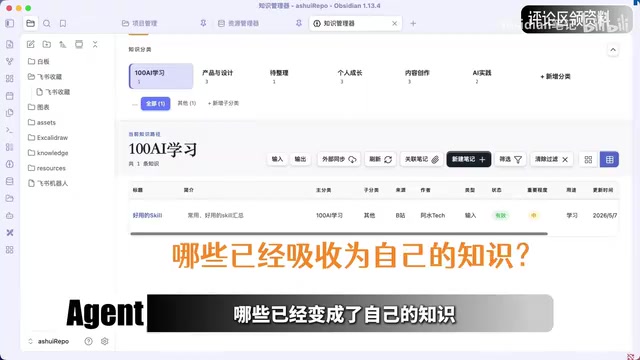This screenshot has width=640, height=360.
Task: Click the auto-reveal current file icon
Action: (x=79, y=44)
